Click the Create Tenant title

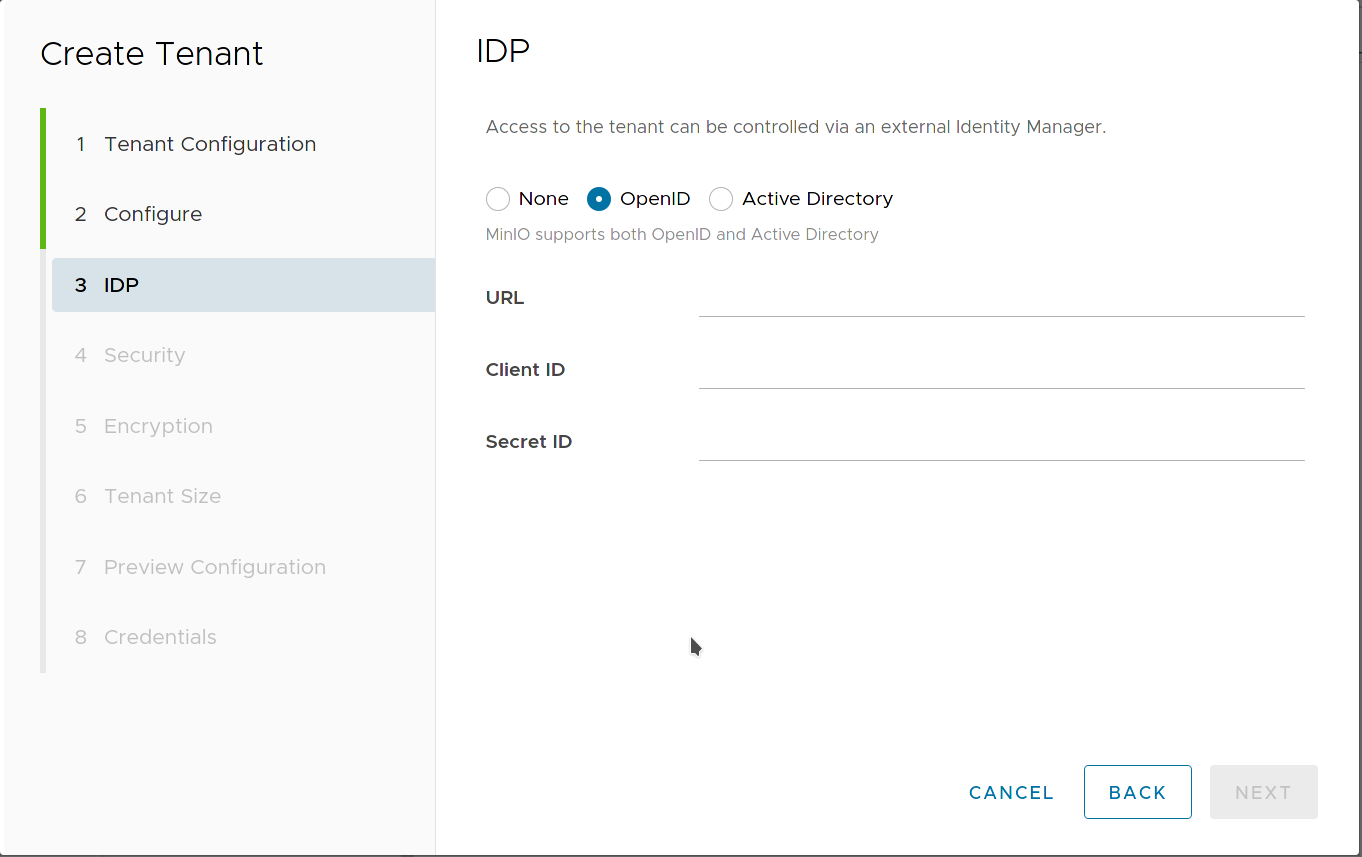coord(151,54)
